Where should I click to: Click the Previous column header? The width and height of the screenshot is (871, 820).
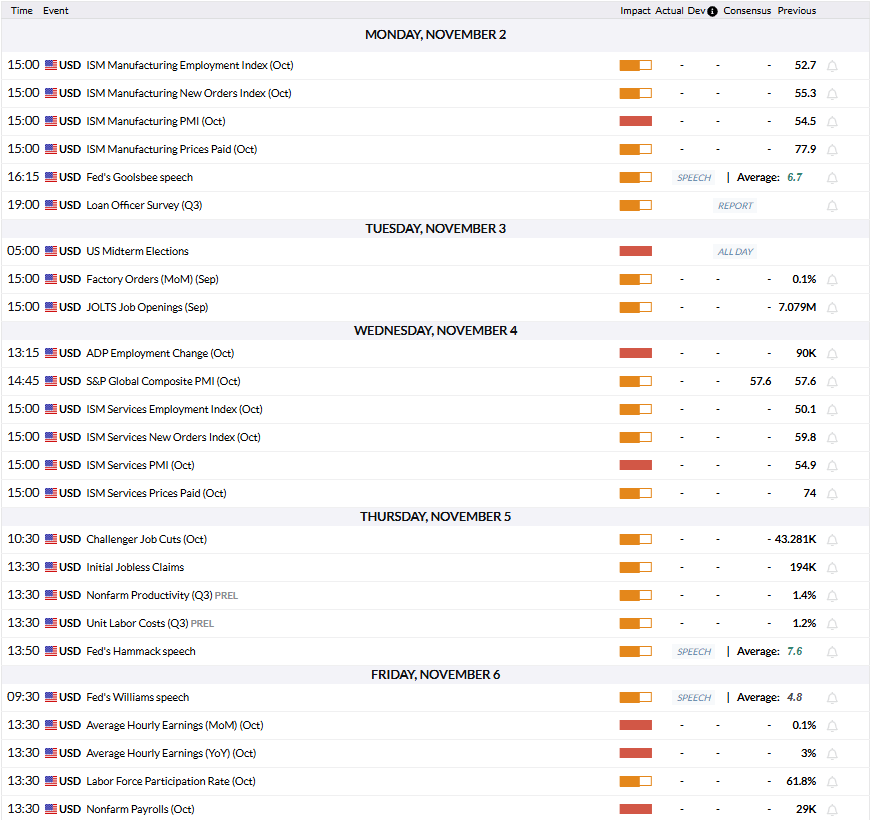pyautogui.click(x=797, y=11)
